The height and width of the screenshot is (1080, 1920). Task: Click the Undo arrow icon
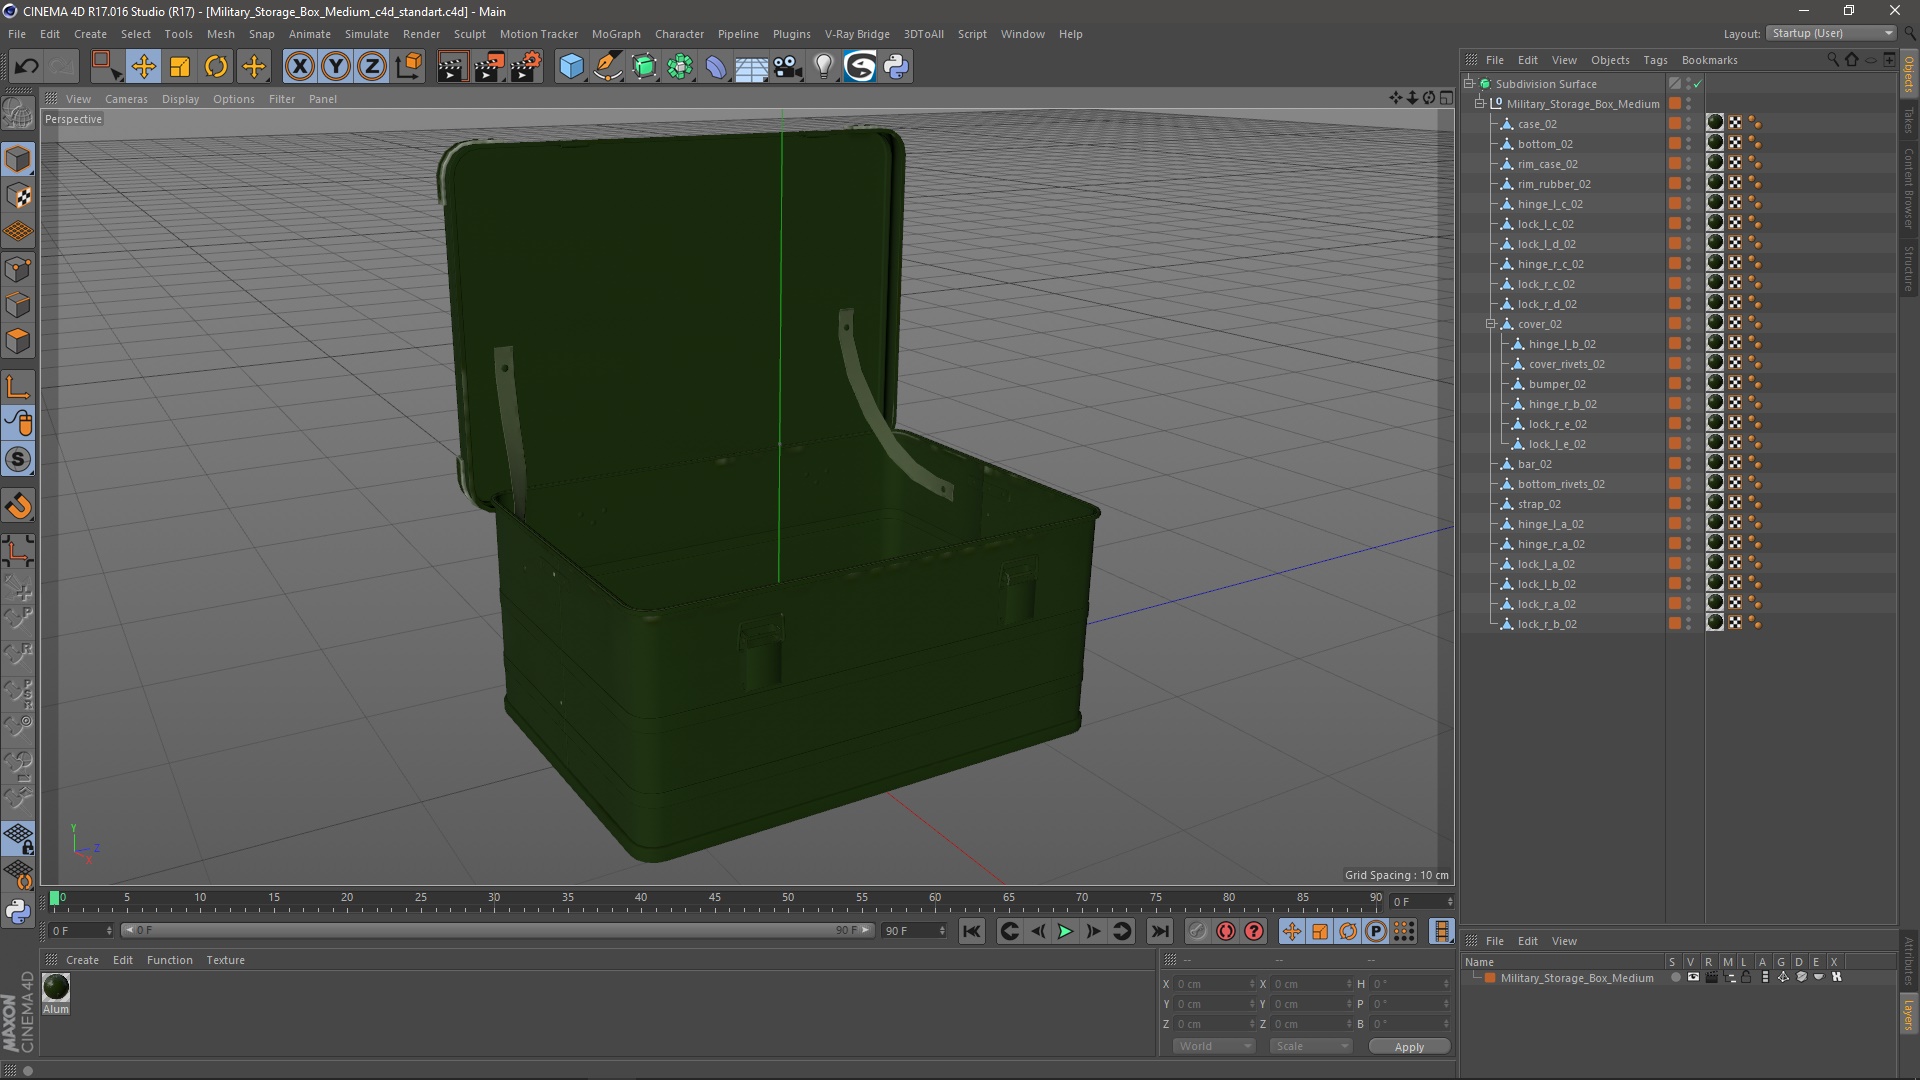coord(26,67)
